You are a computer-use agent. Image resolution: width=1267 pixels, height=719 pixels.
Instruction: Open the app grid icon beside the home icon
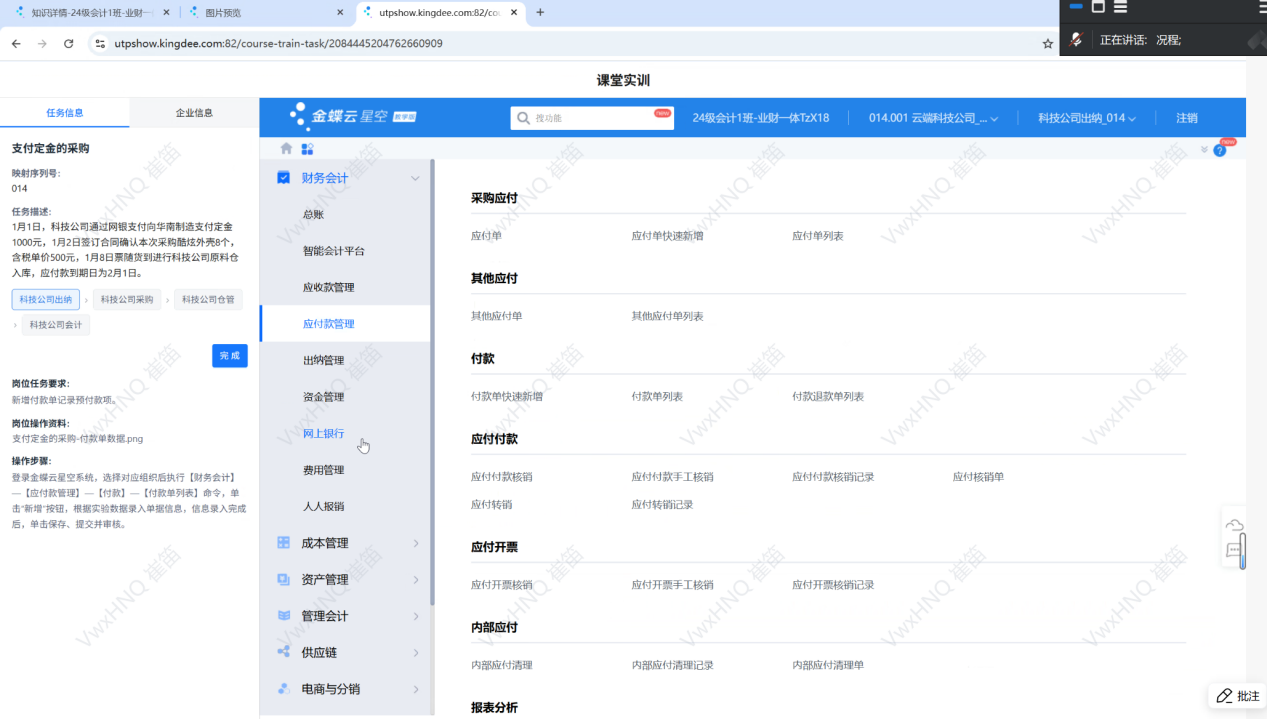[307, 148]
